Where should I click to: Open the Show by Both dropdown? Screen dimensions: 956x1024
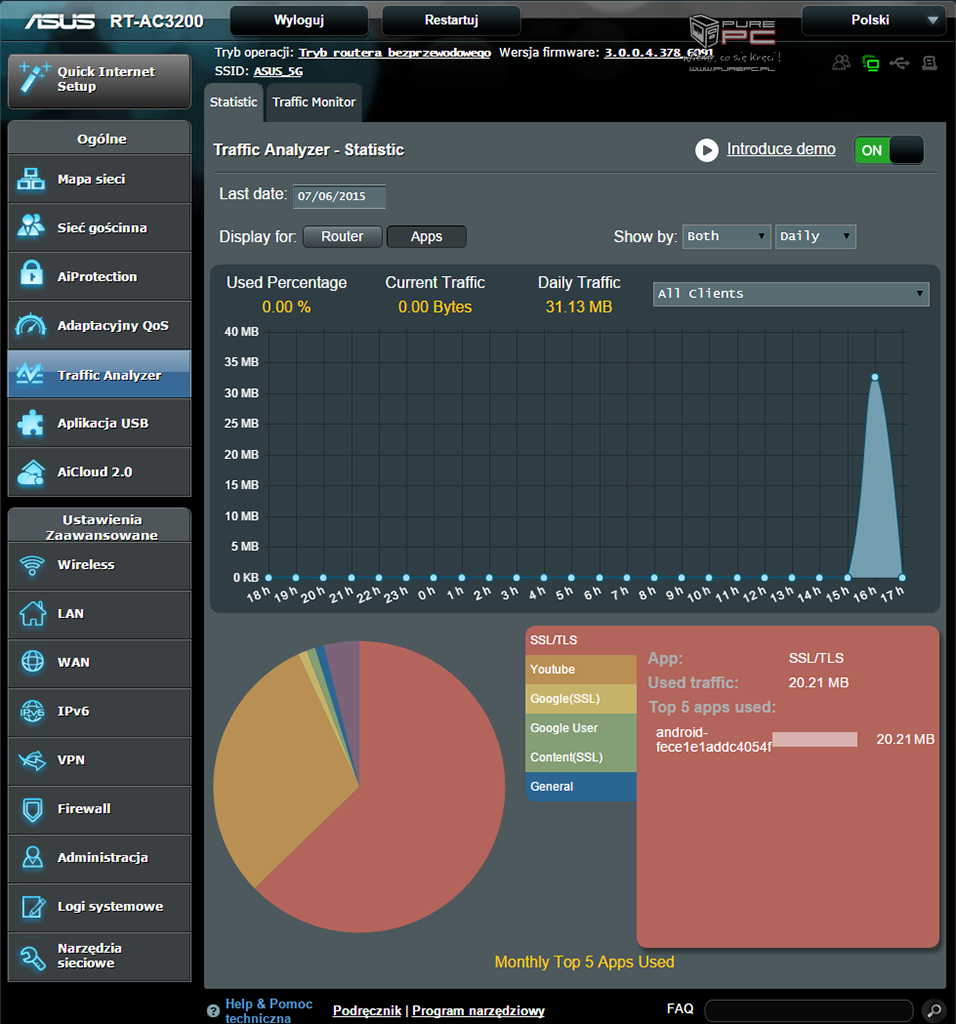point(726,236)
